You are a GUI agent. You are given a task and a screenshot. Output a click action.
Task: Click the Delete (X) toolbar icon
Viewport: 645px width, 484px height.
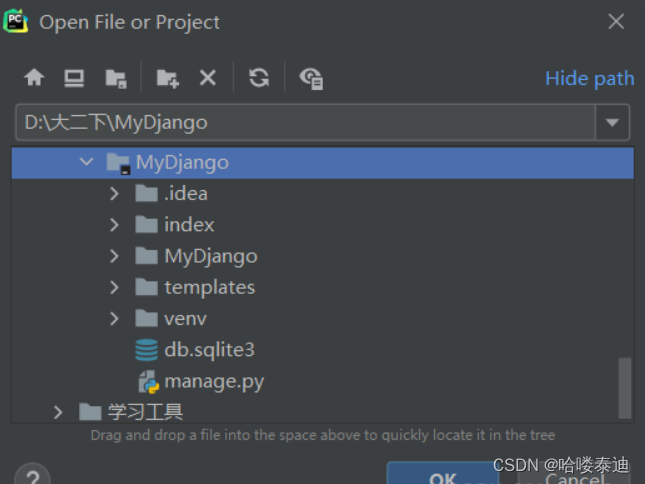(208, 78)
